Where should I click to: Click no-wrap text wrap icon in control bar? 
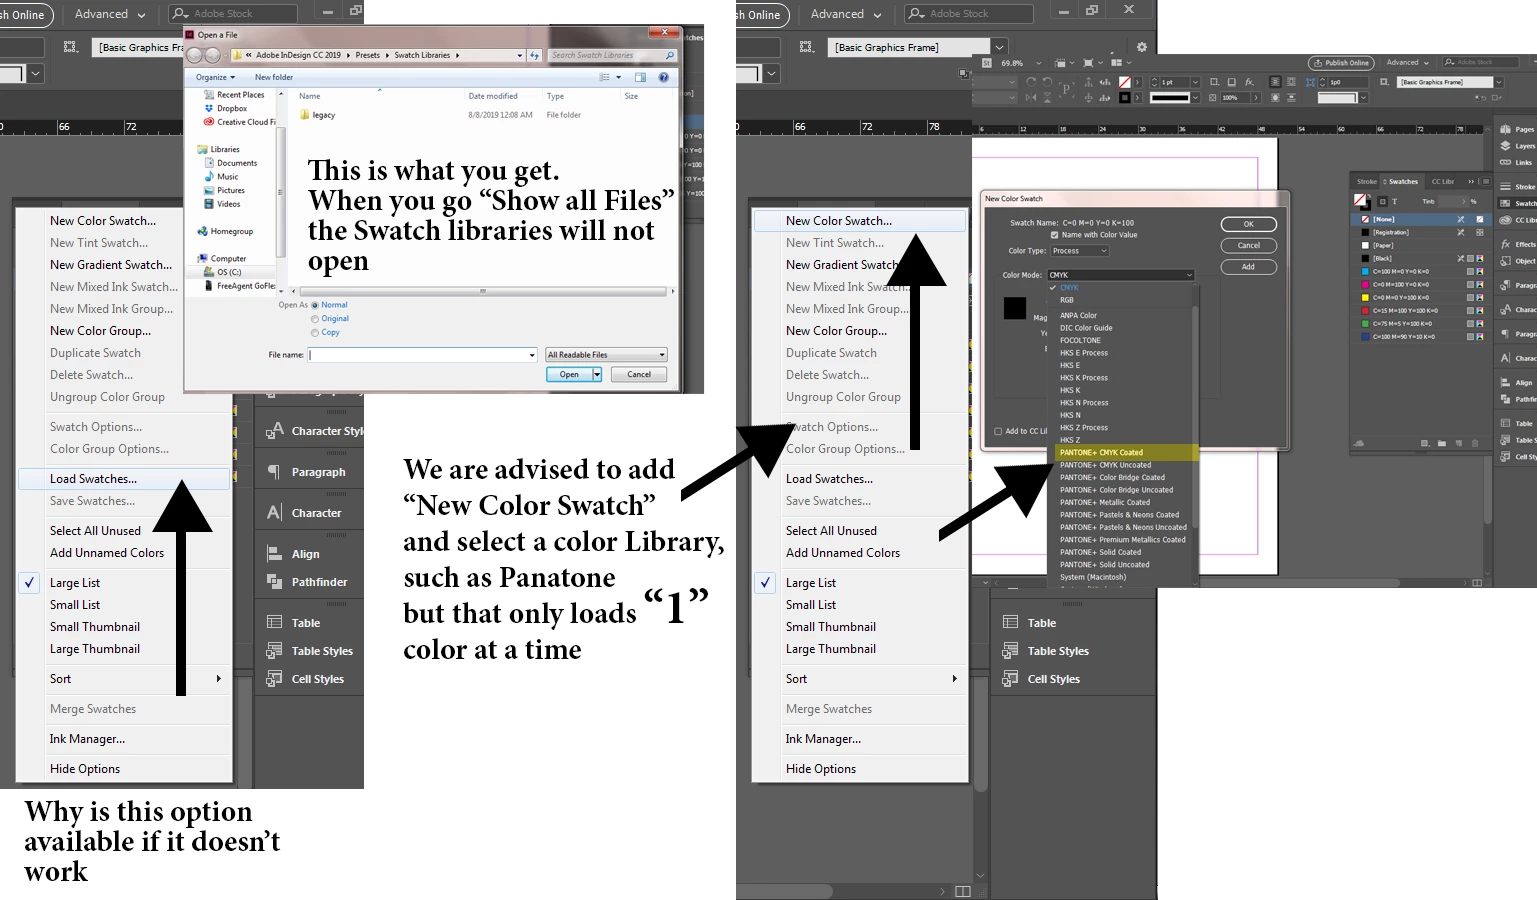pyautogui.click(x=1275, y=82)
